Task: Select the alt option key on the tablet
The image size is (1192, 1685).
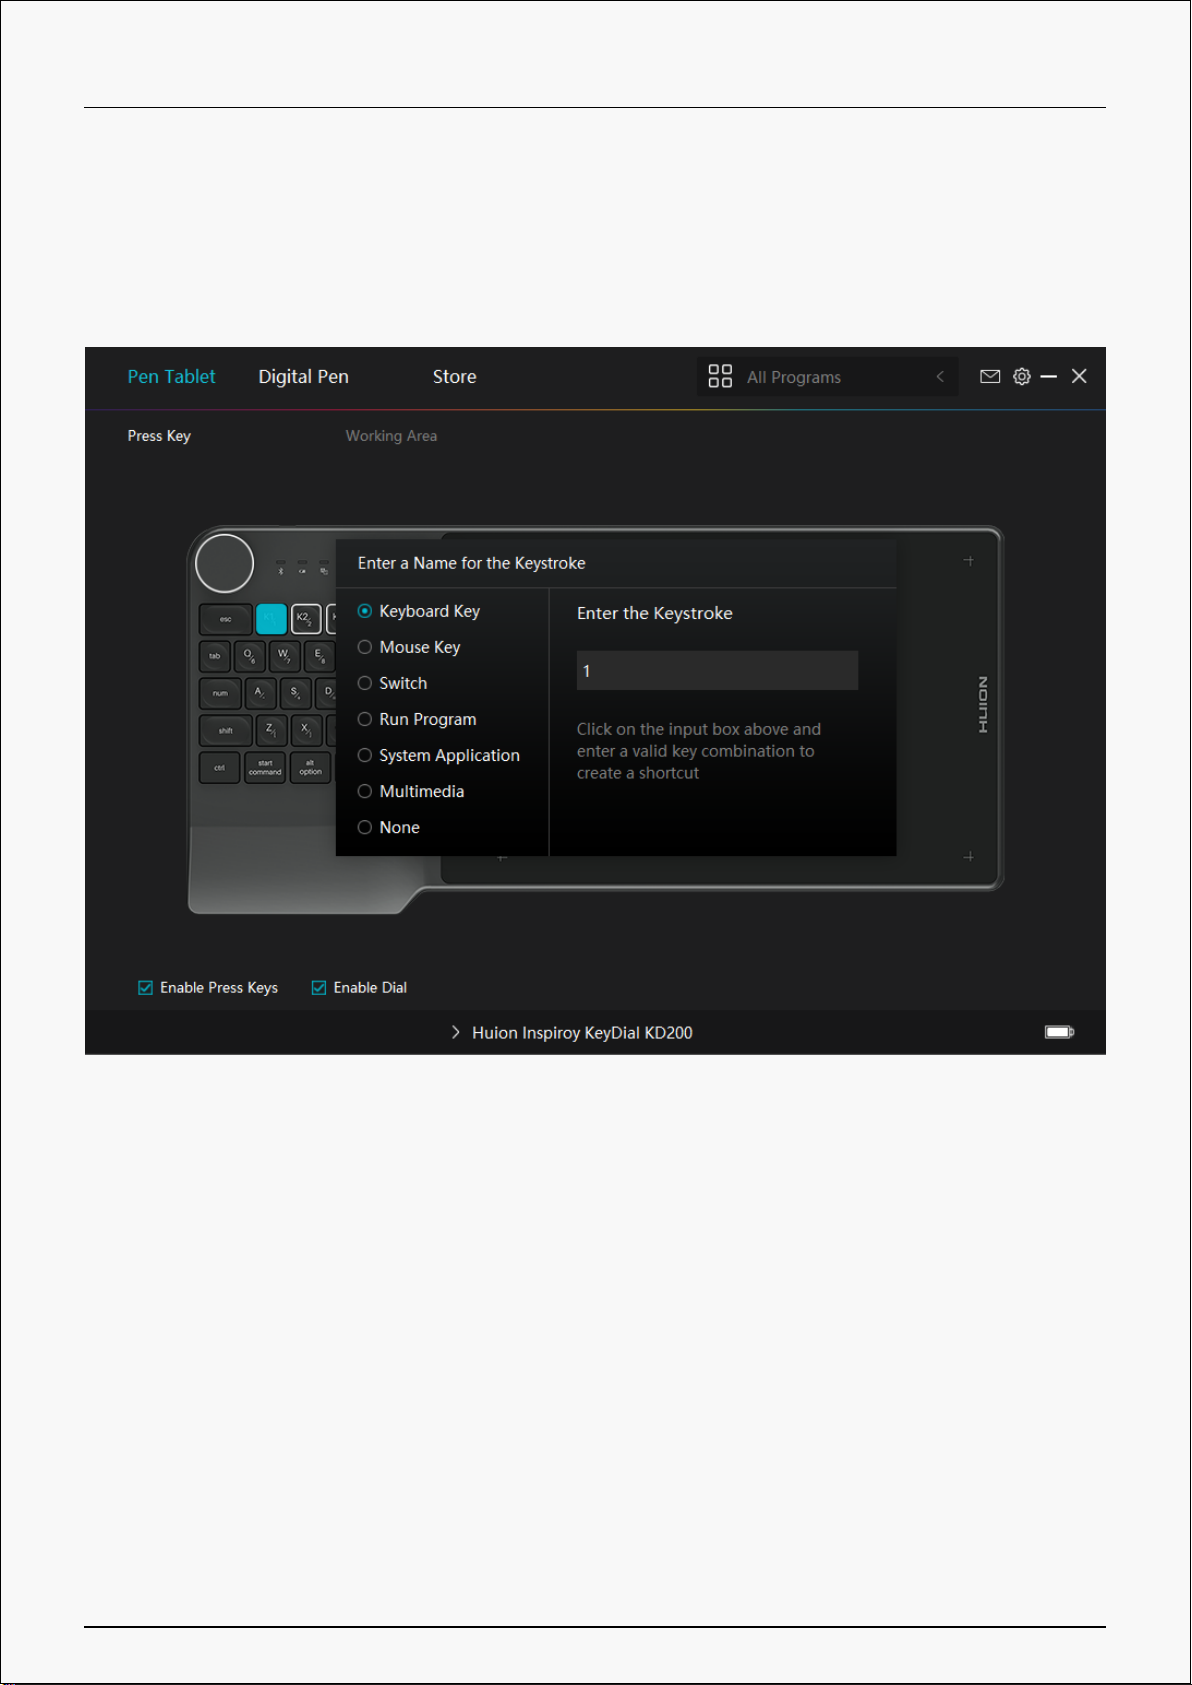Action: (x=311, y=768)
